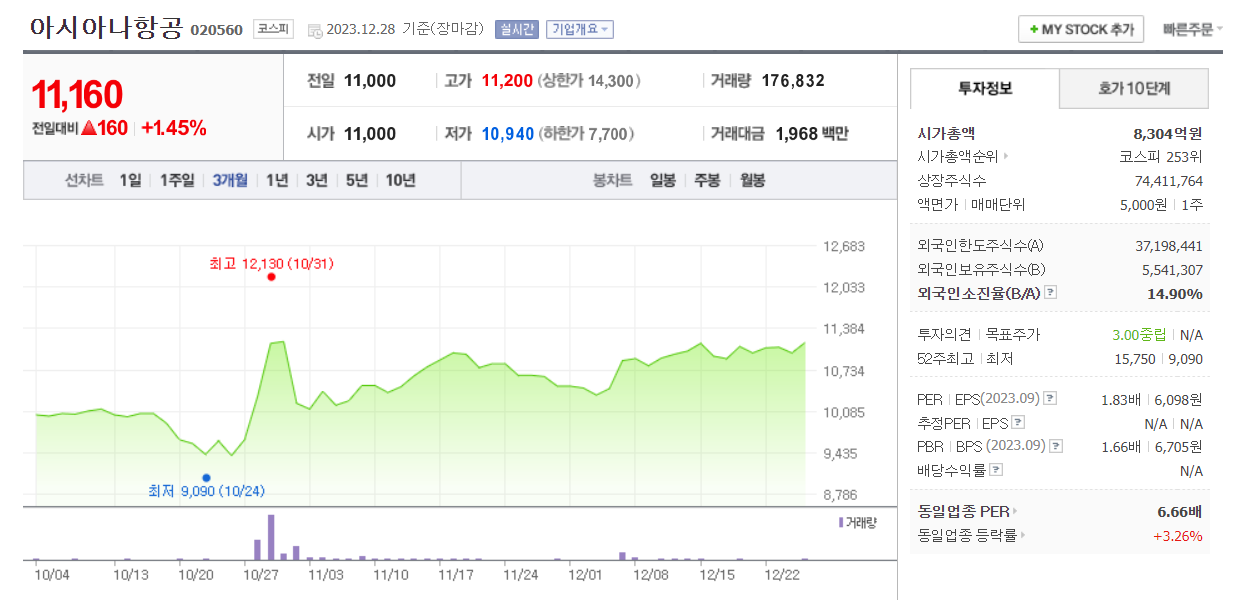Select the 1년 line chart period
The width and height of the screenshot is (1247, 600).
click(x=277, y=180)
